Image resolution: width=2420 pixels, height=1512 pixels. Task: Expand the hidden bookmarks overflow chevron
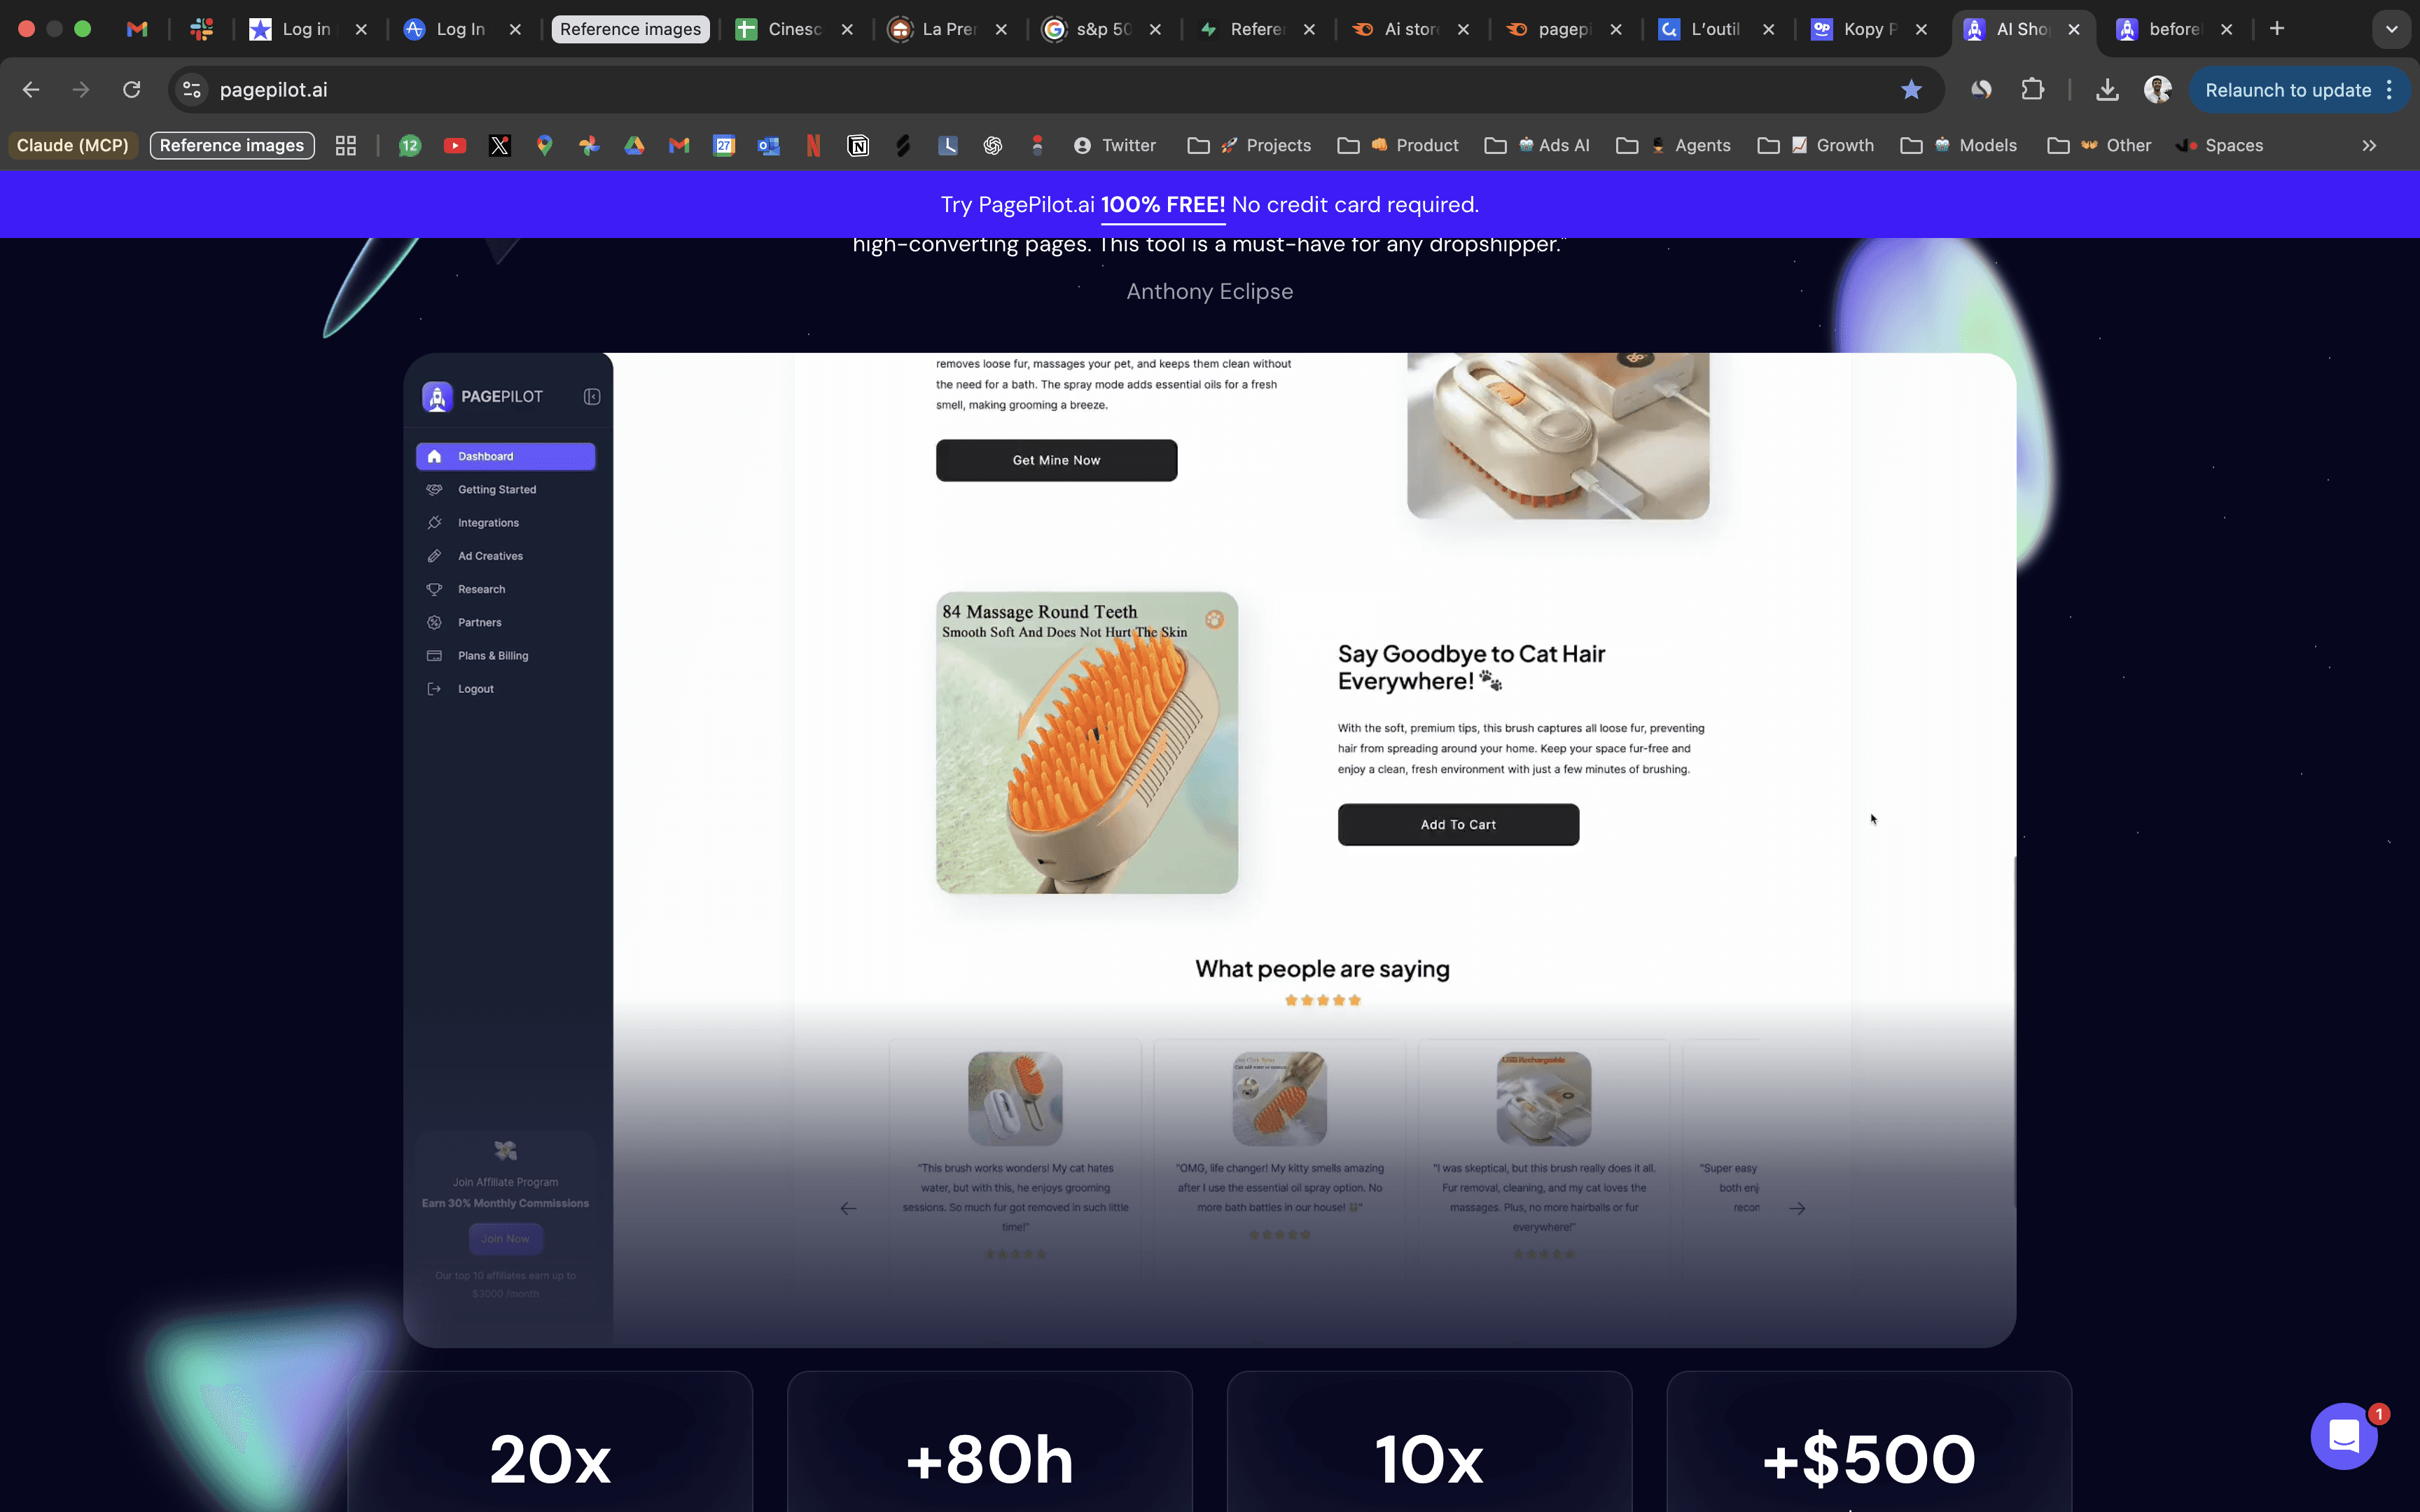tap(2369, 146)
